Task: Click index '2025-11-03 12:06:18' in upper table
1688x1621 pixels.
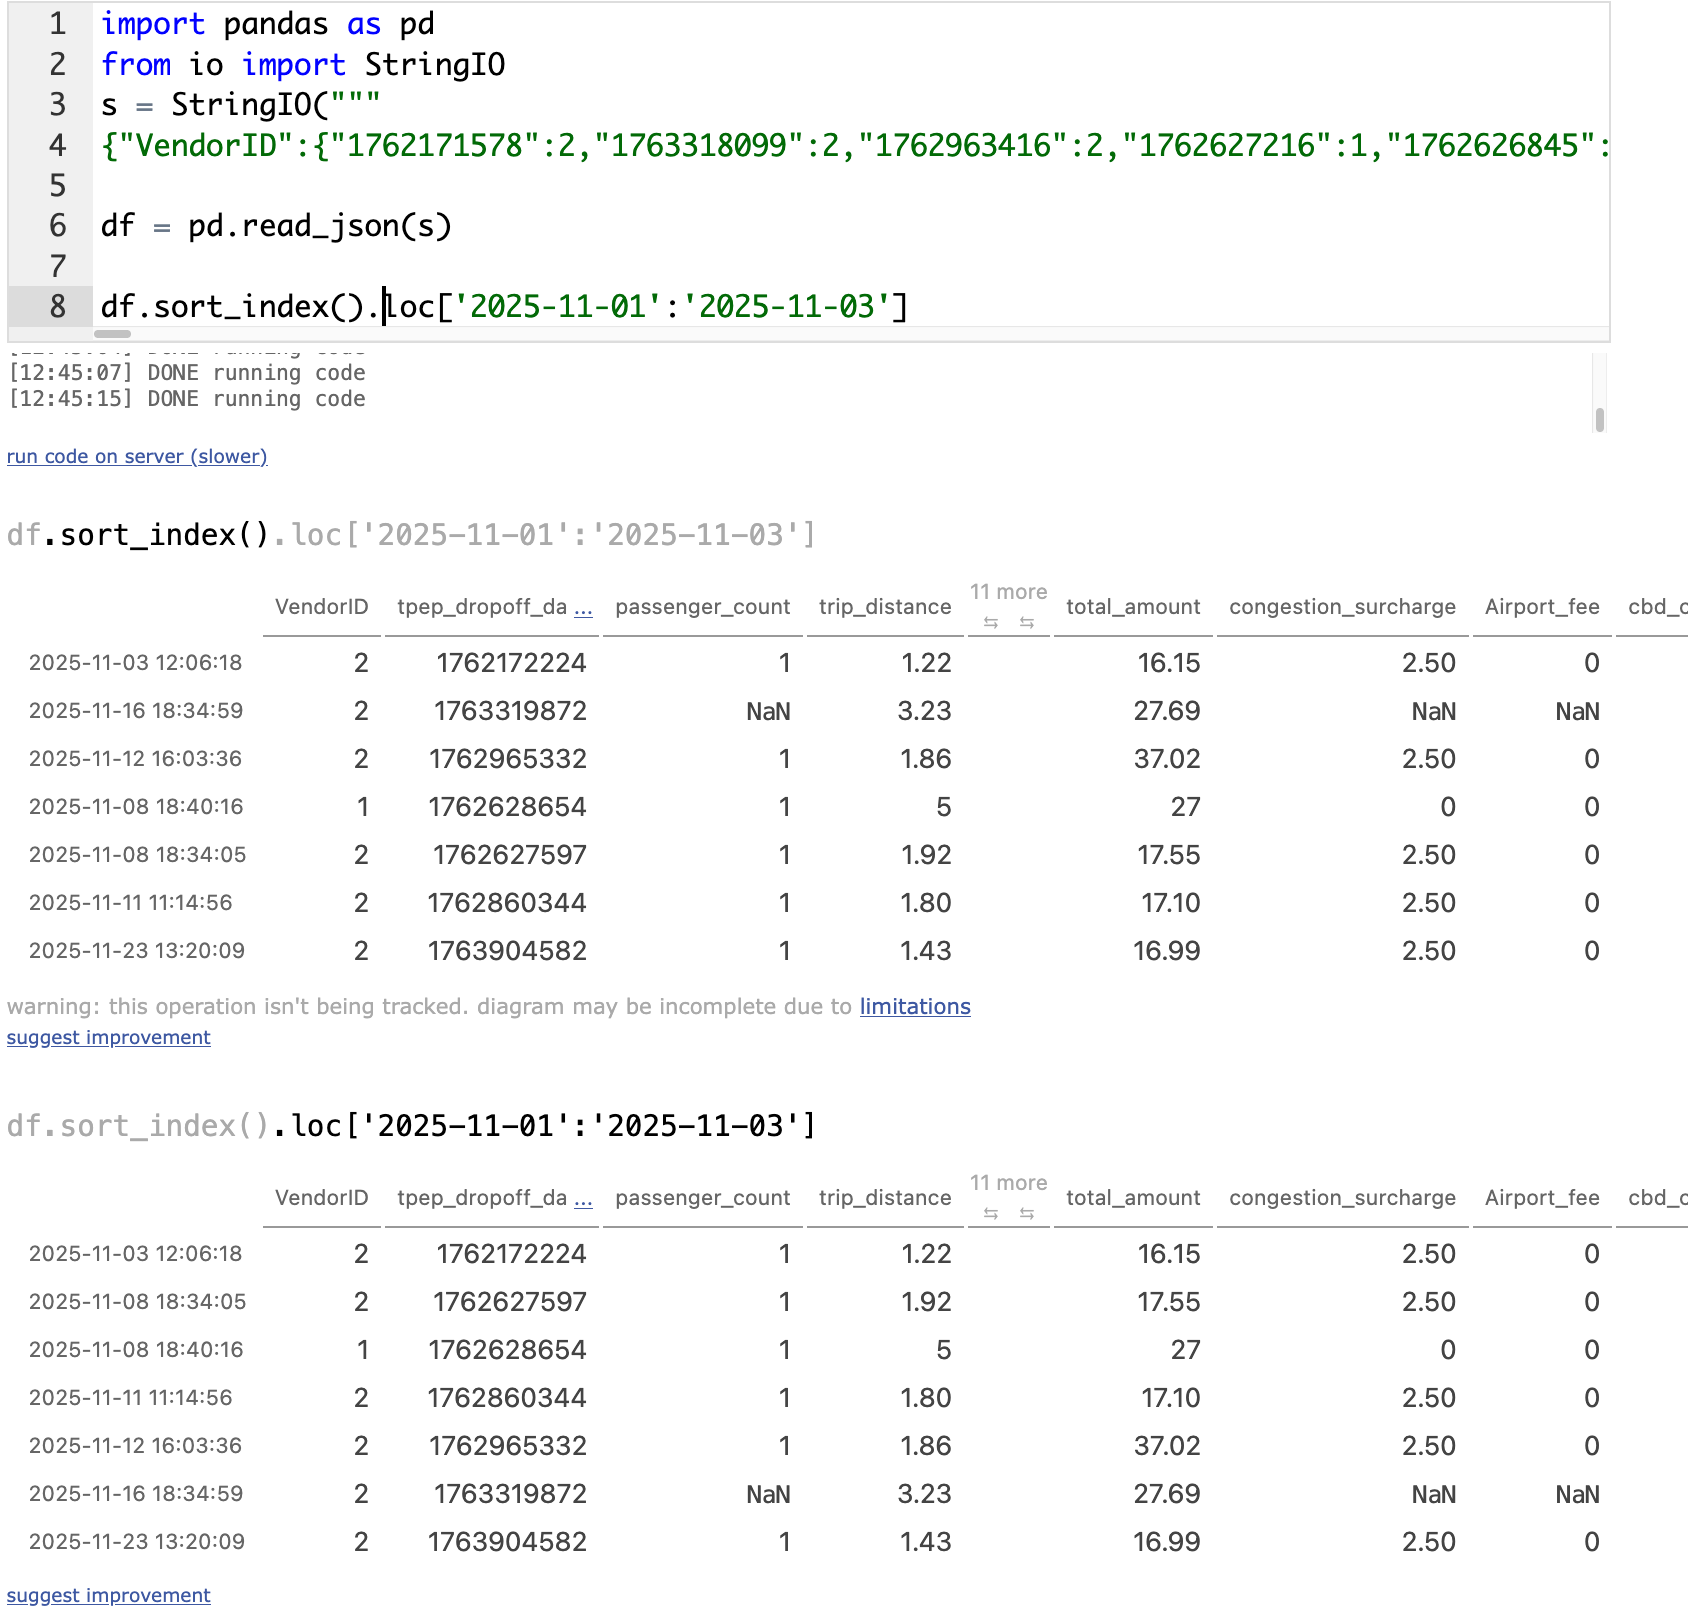Action: coord(136,663)
